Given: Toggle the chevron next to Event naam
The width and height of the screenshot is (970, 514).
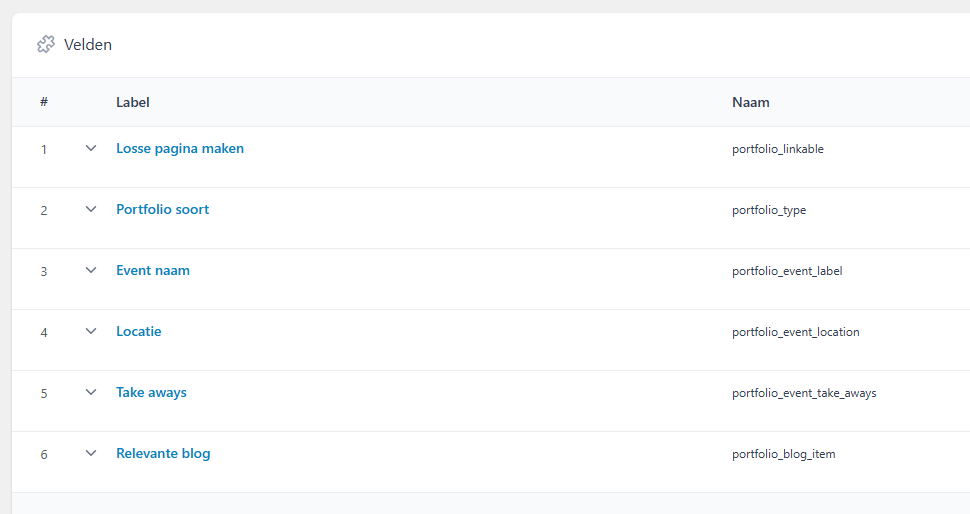Looking at the screenshot, I should pyautogui.click(x=91, y=270).
